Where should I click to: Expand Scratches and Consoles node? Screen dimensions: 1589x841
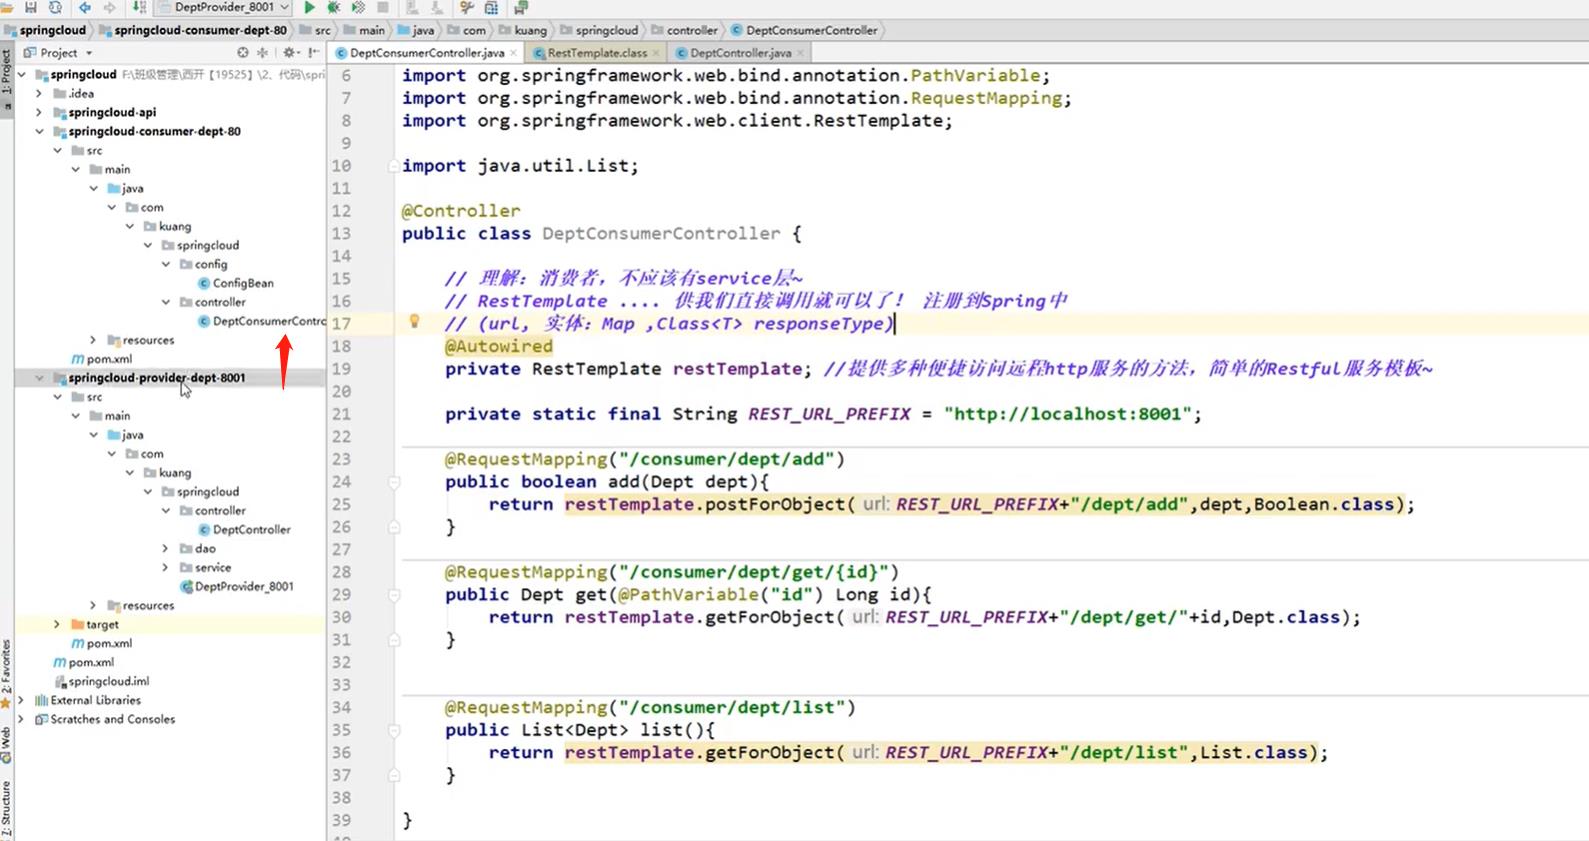pyautogui.click(x=21, y=719)
